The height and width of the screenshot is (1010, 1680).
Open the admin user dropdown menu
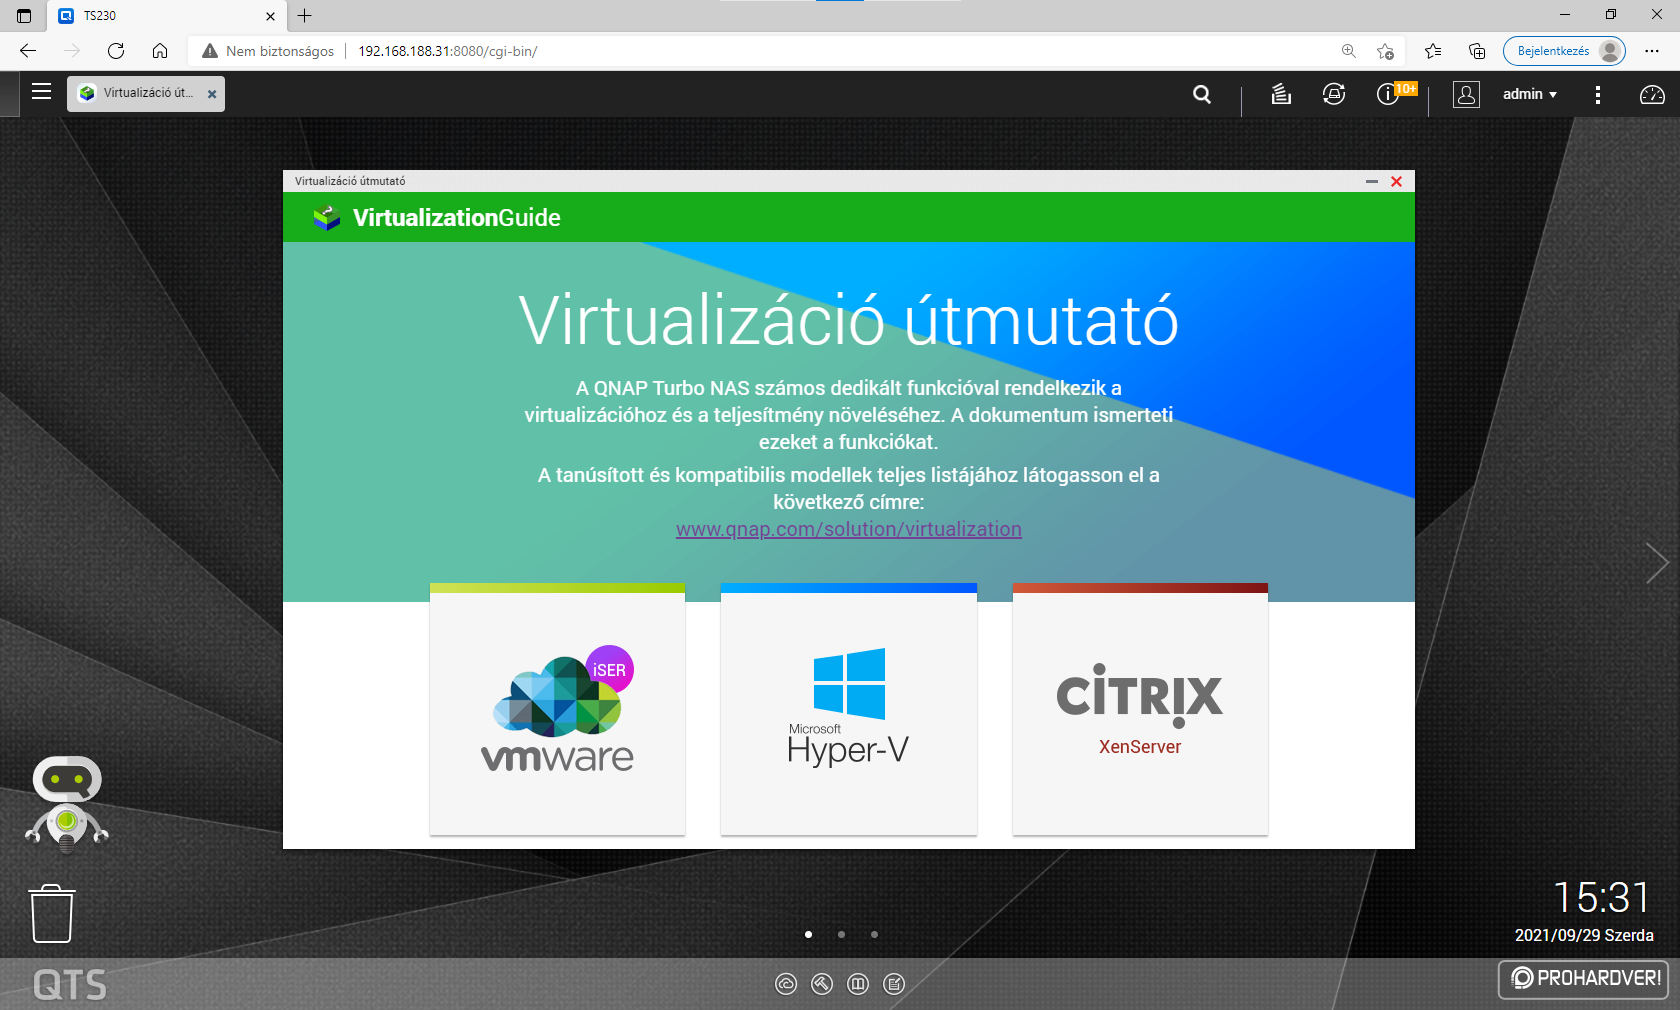click(1530, 94)
